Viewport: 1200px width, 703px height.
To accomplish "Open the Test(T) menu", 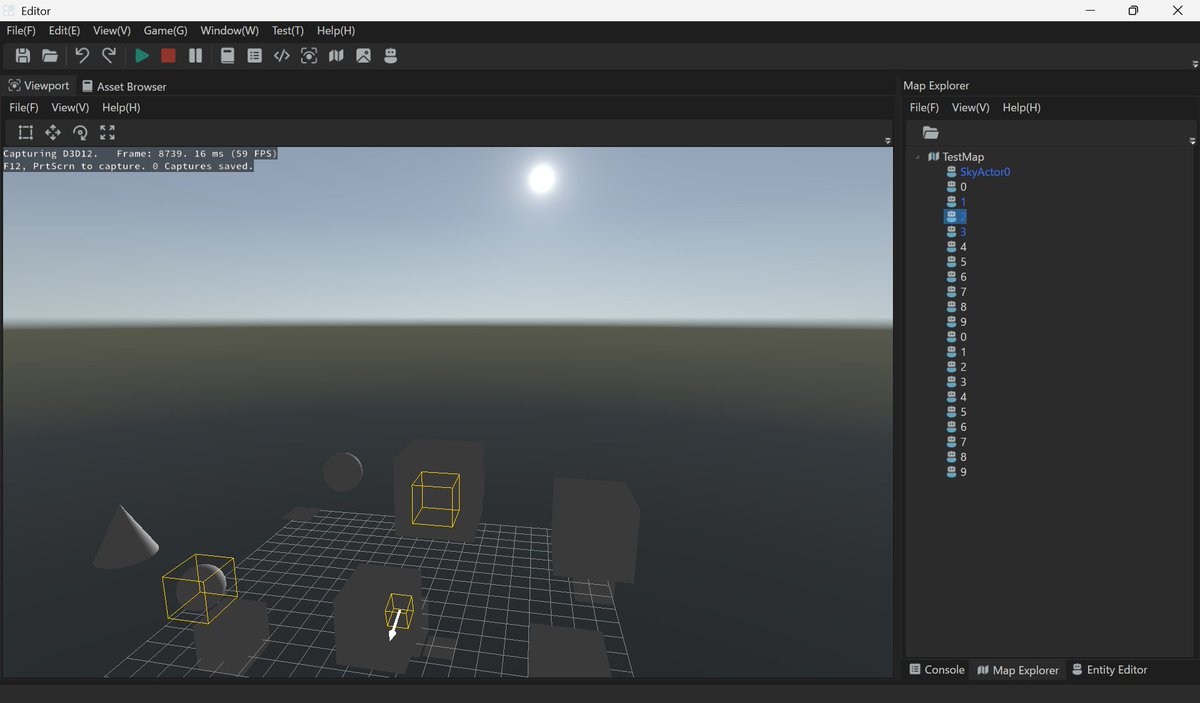I will 288,31.
